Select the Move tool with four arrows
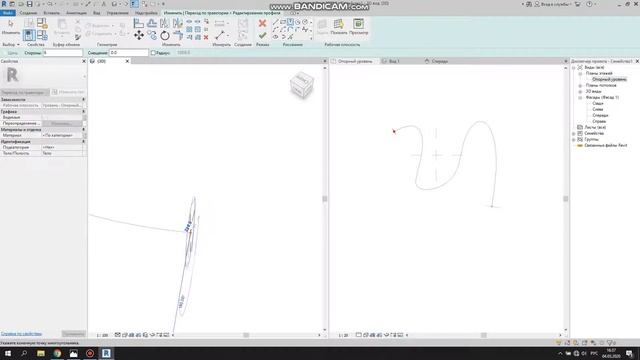The height and width of the screenshot is (360, 640). coord(139,36)
